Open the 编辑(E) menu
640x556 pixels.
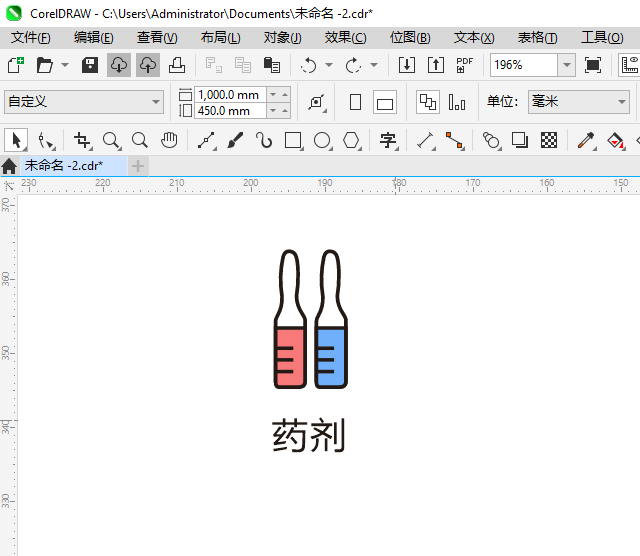94,38
